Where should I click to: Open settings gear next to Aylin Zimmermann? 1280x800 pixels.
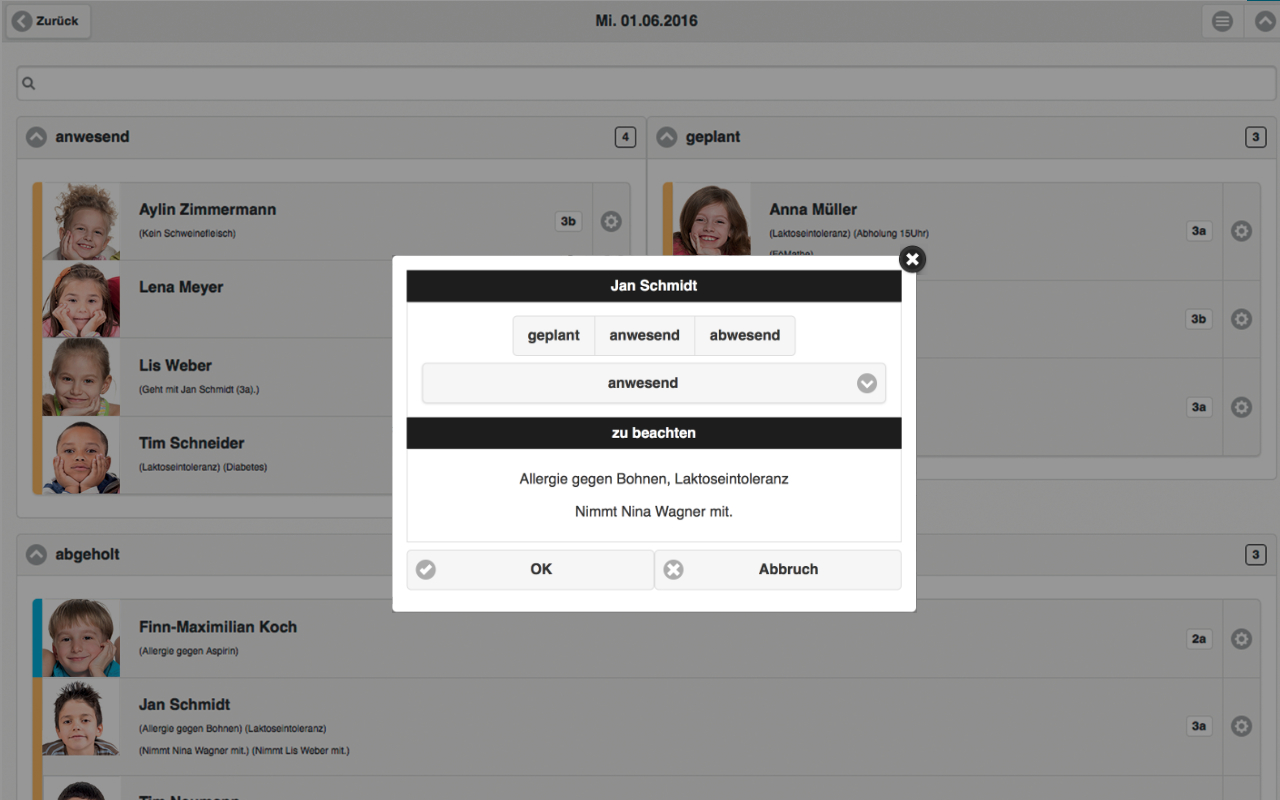click(611, 221)
